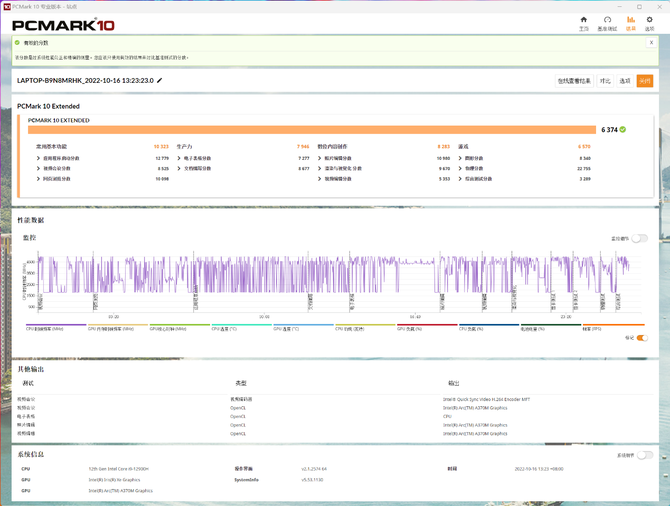670x506 pixels.
Task: Click the app icon in the title bar
Action: (7, 7)
